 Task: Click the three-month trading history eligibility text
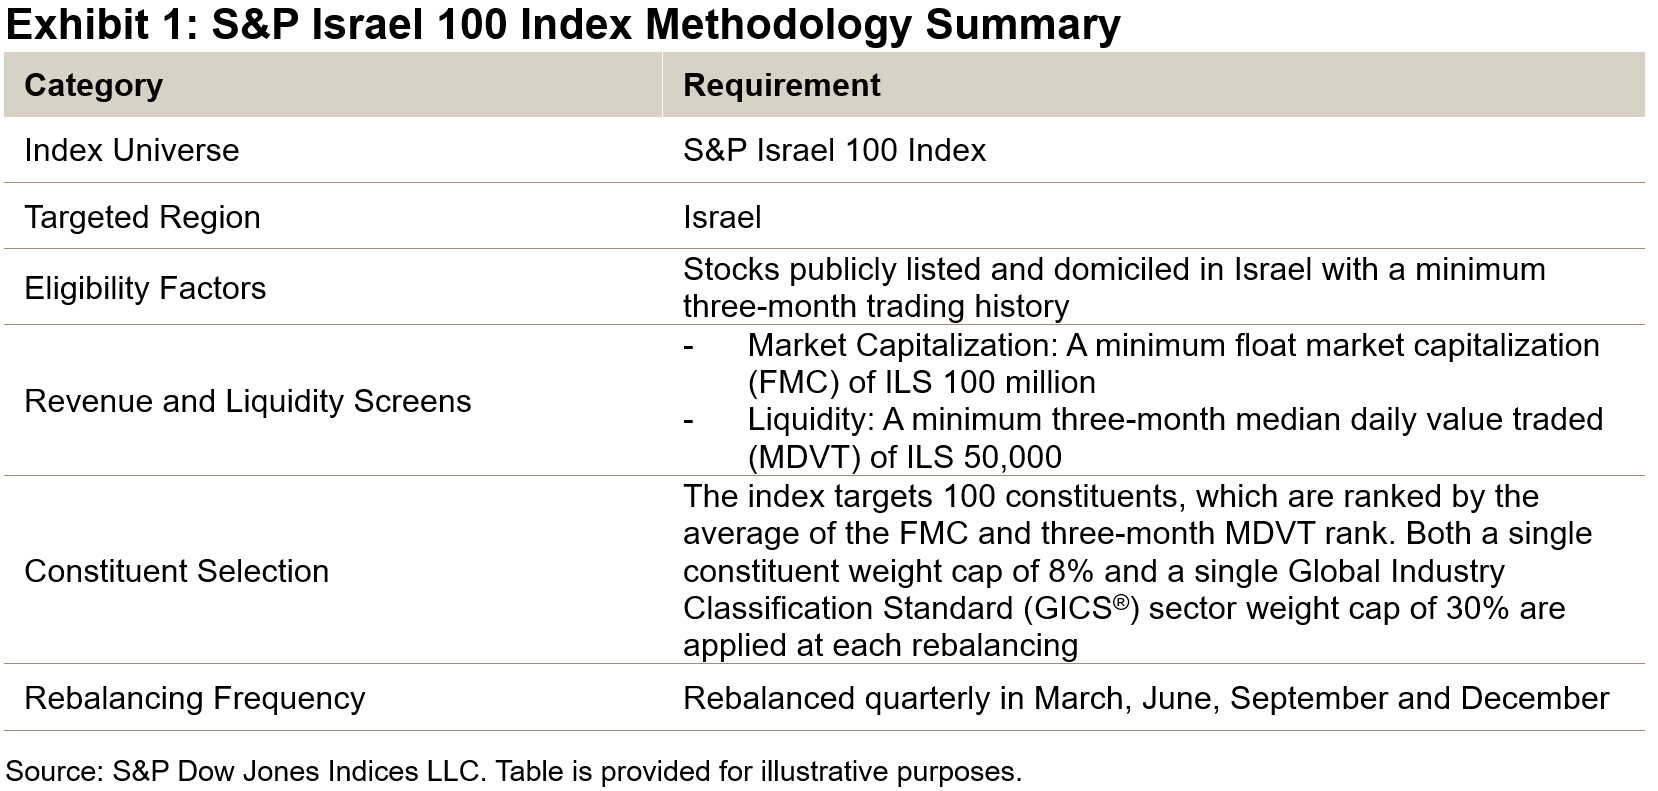click(x=876, y=306)
